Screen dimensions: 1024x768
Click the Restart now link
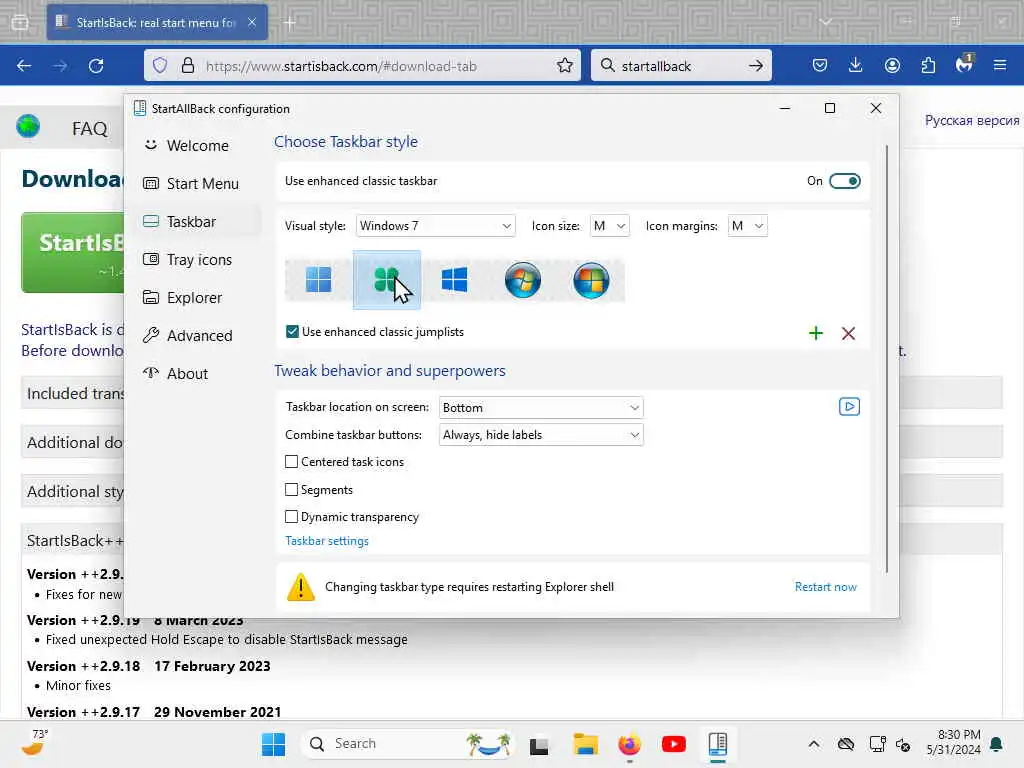(825, 586)
